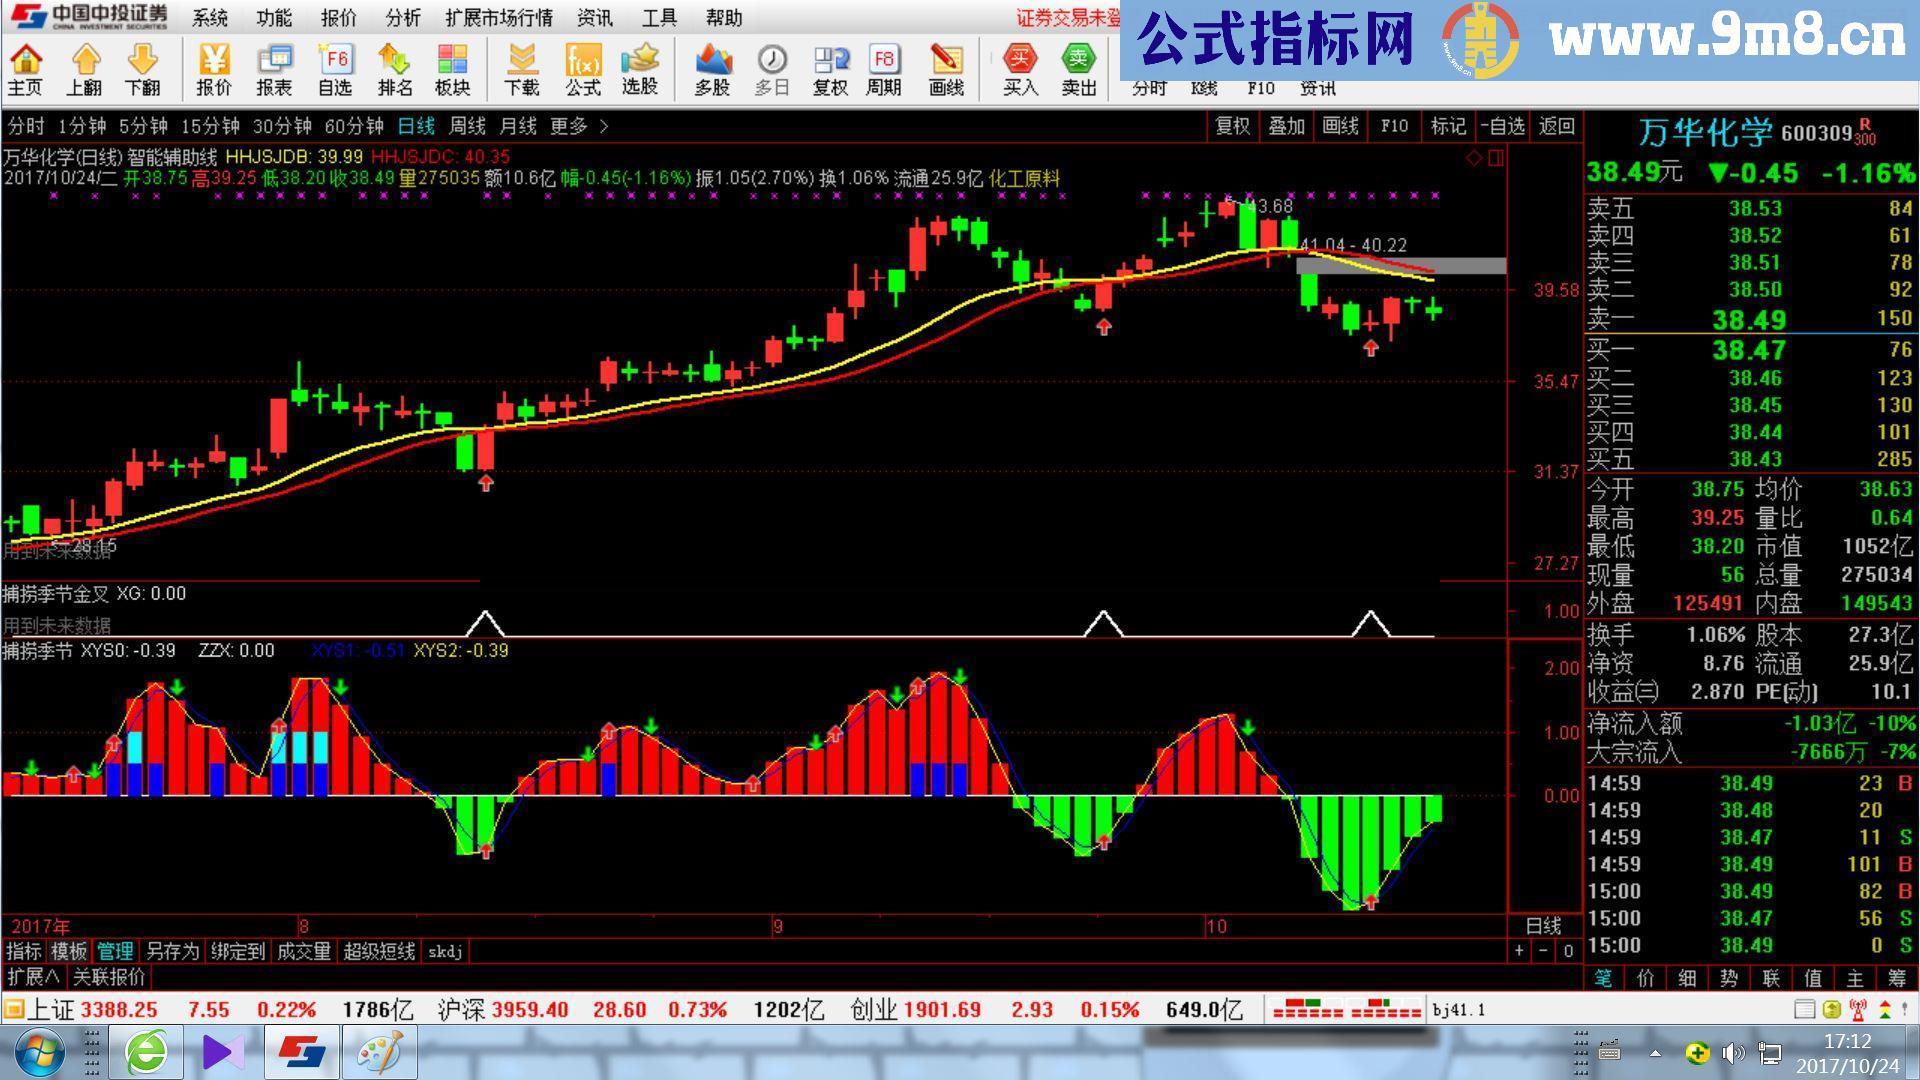Switch to the 模板 tab

point(68,952)
